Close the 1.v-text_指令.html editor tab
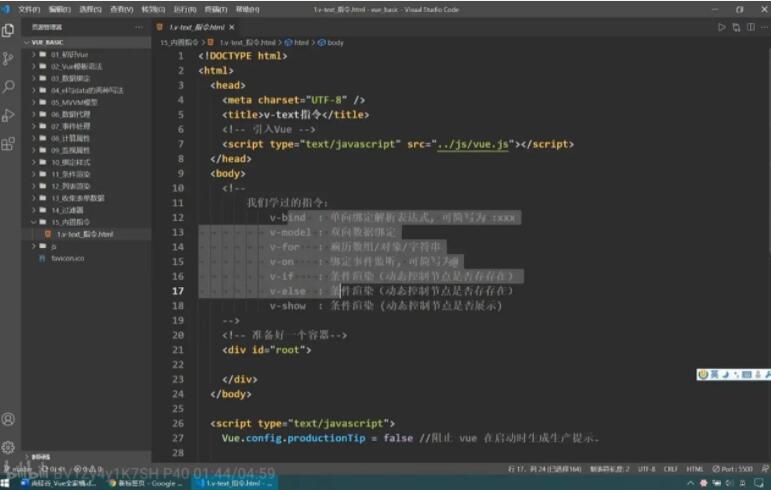771x490 pixels. pos(232,28)
